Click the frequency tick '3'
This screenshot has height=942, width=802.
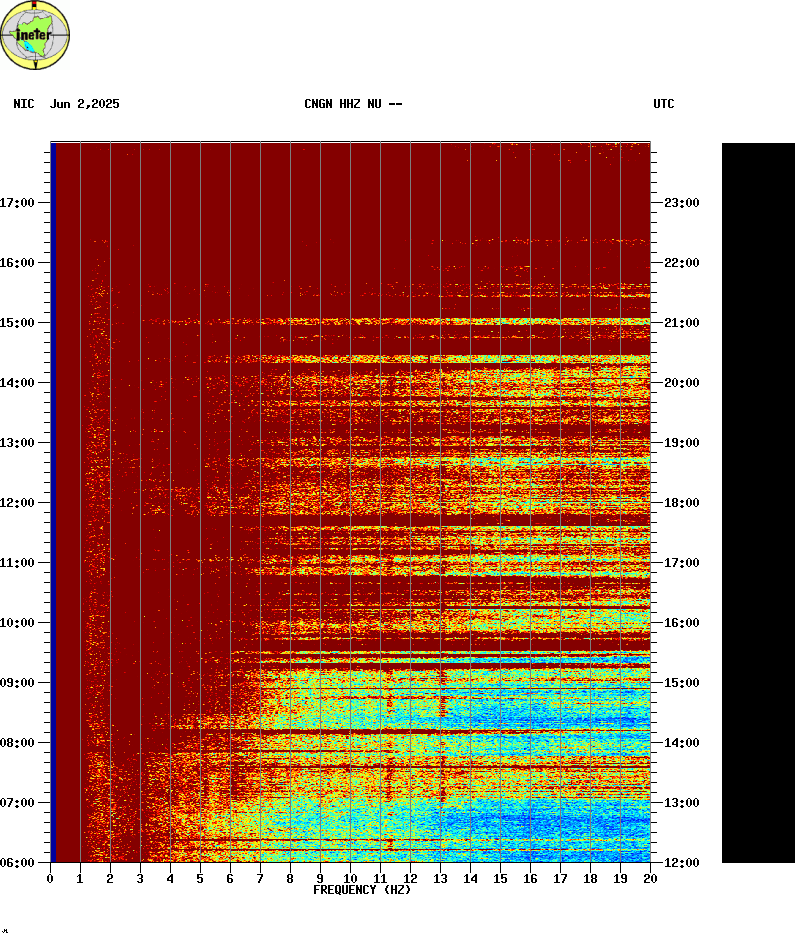pos(140,879)
